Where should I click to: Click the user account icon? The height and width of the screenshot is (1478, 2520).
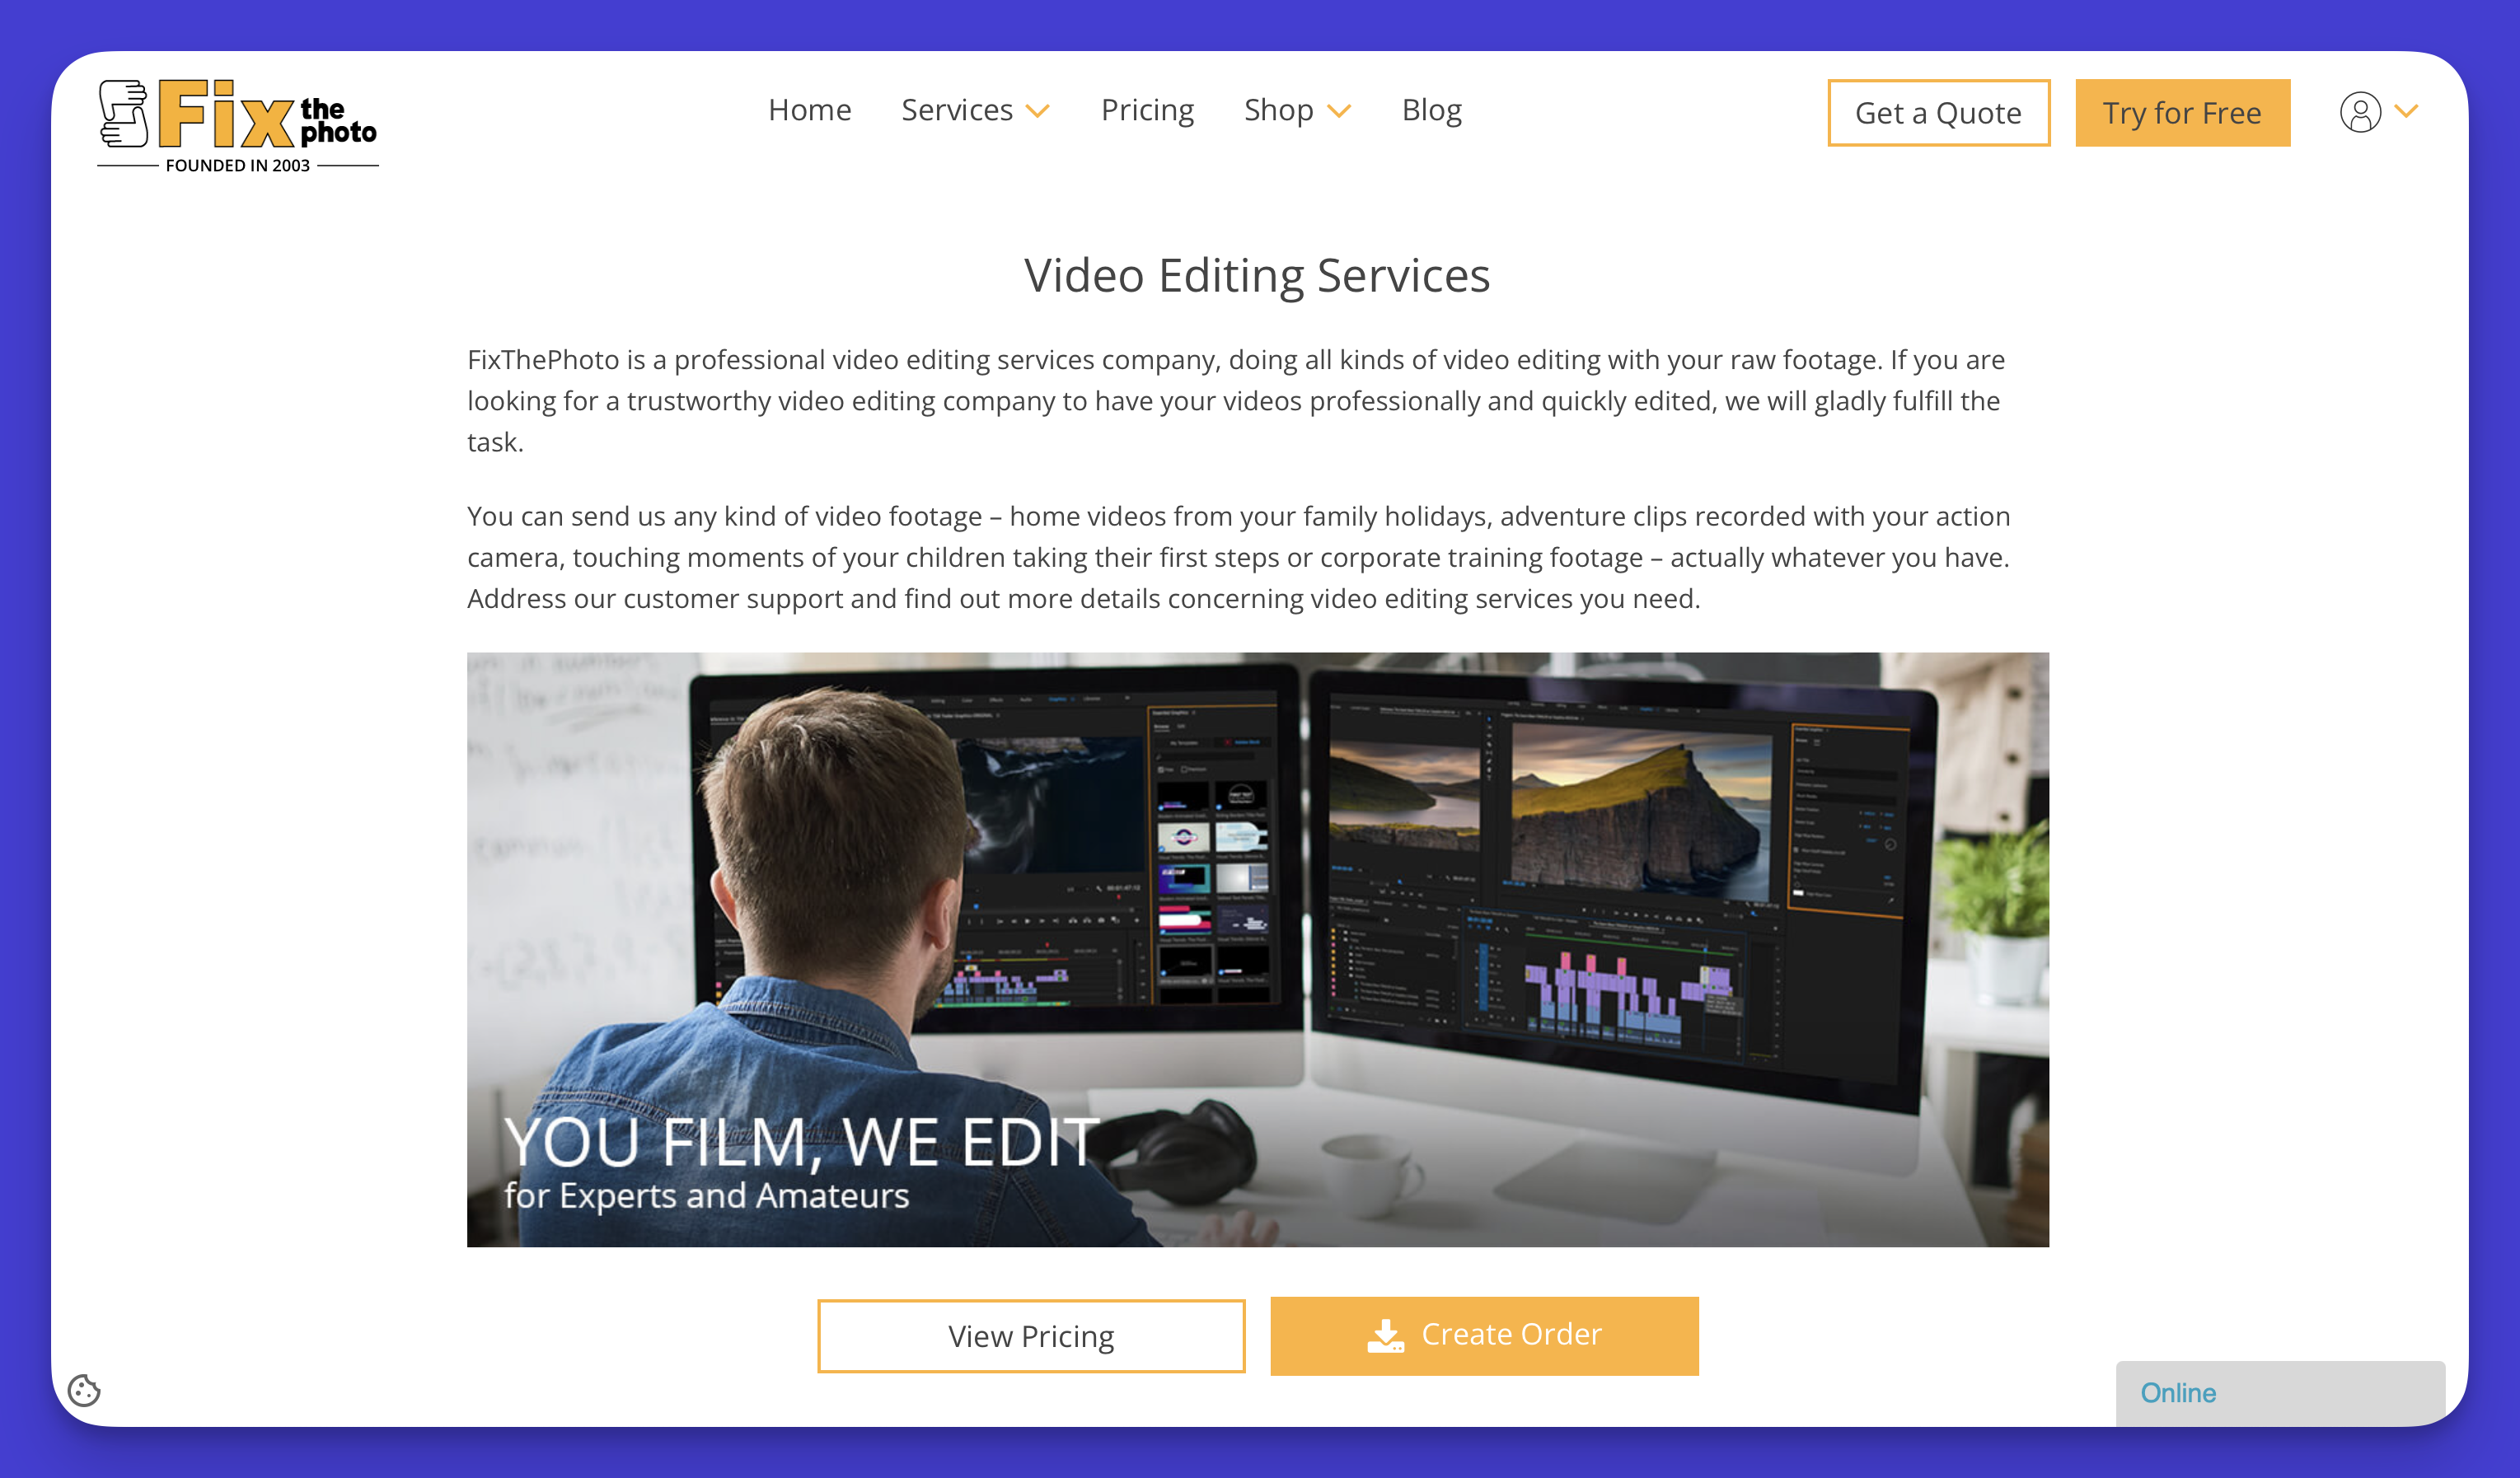[x=2360, y=111]
